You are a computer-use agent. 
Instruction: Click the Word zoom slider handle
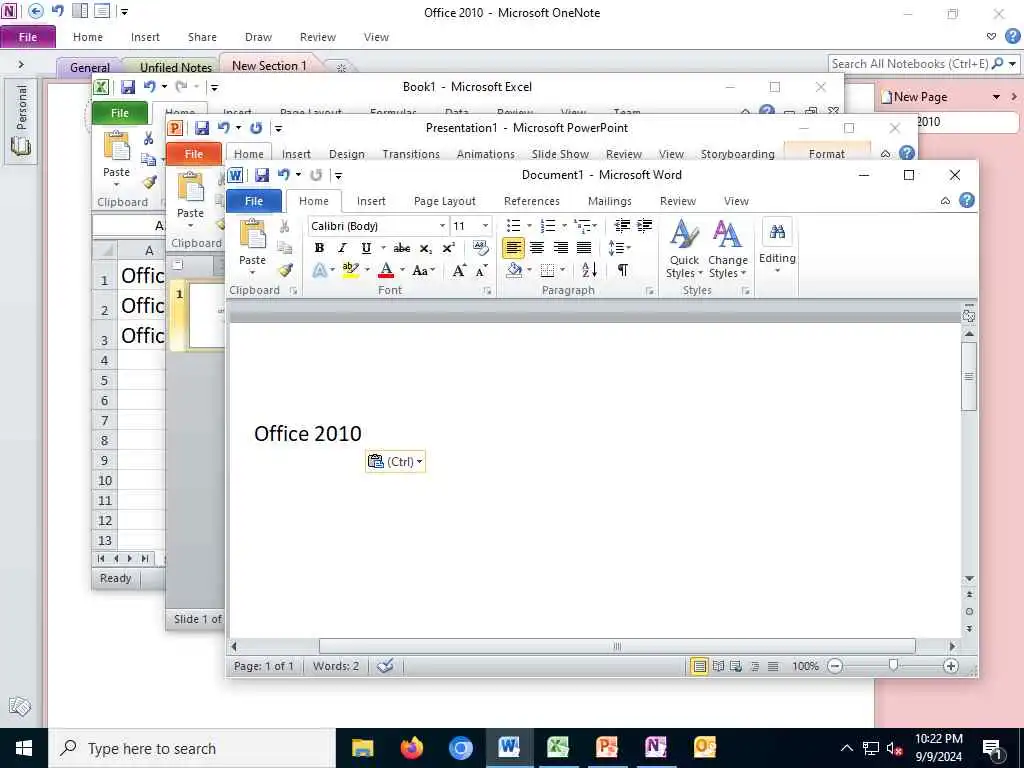(x=893, y=665)
